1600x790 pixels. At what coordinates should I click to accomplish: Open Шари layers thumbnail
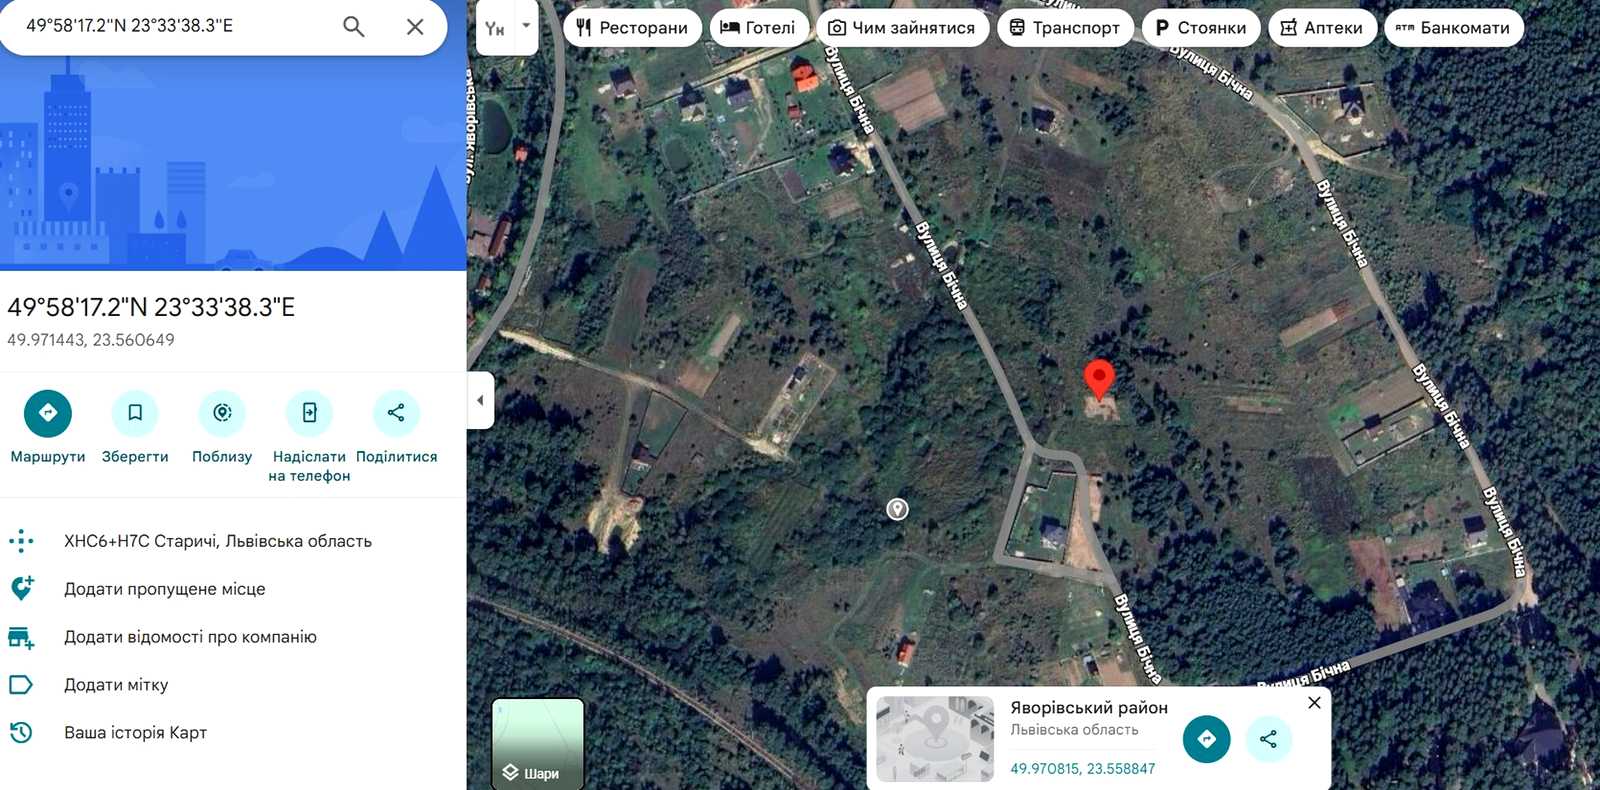[538, 743]
